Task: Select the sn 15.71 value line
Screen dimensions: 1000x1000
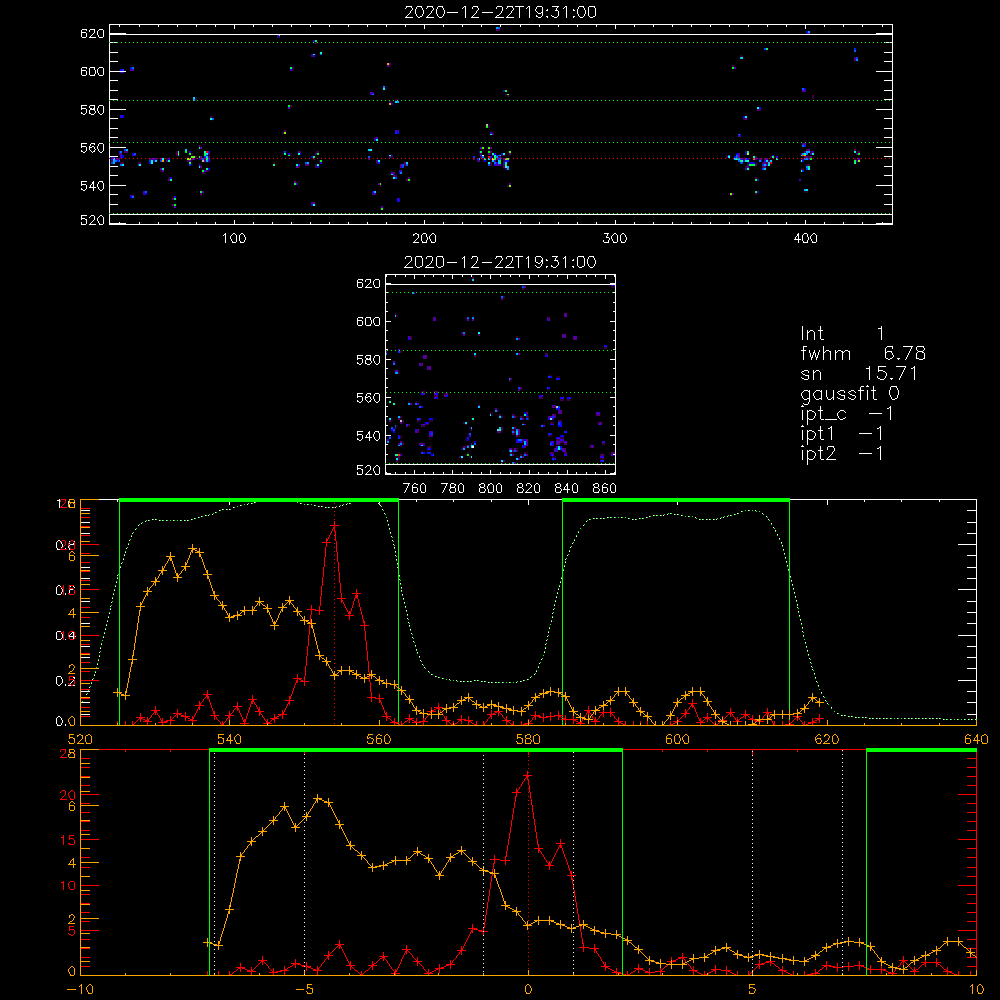Action: 858,373
